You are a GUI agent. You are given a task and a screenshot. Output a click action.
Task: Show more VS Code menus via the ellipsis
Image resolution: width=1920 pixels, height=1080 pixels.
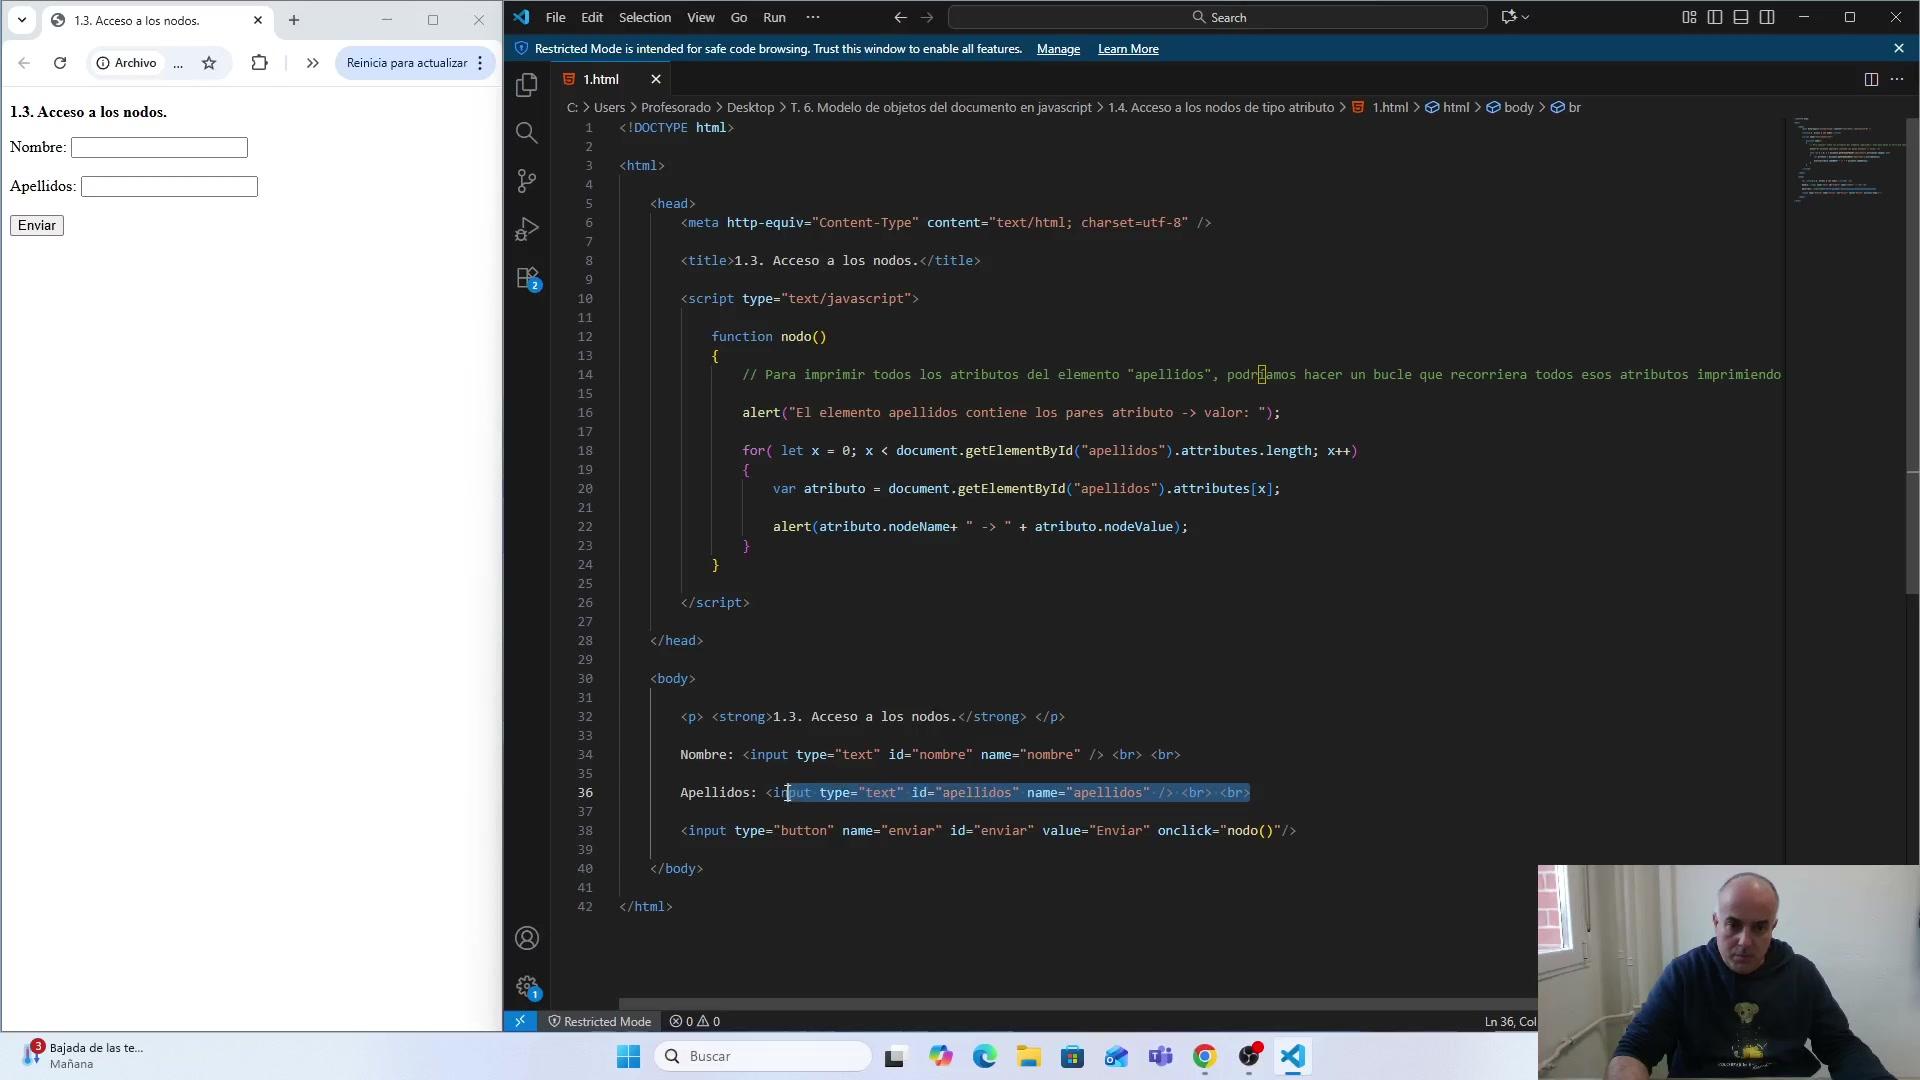[812, 17]
